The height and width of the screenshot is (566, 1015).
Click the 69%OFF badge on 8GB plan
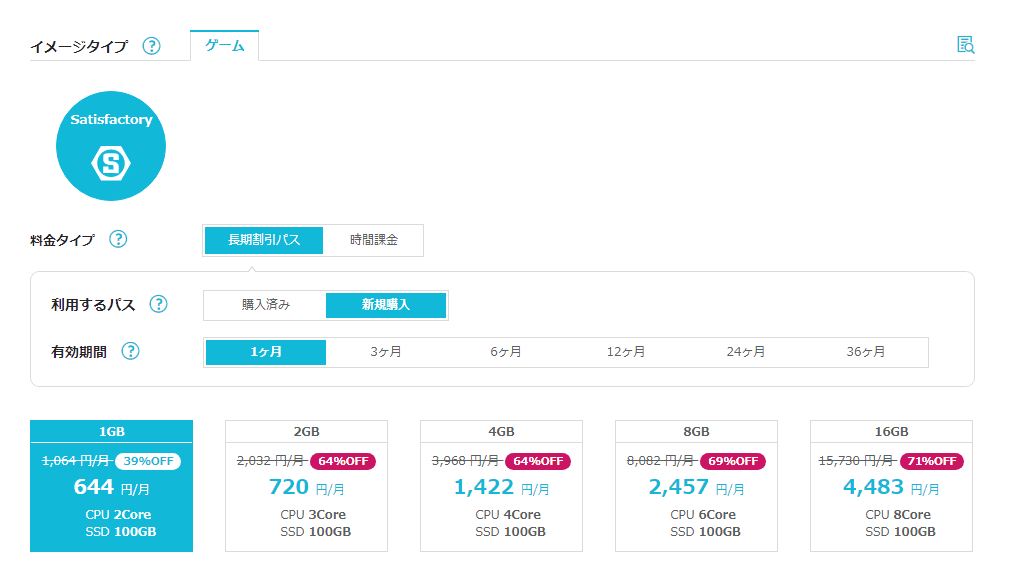coord(733,461)
